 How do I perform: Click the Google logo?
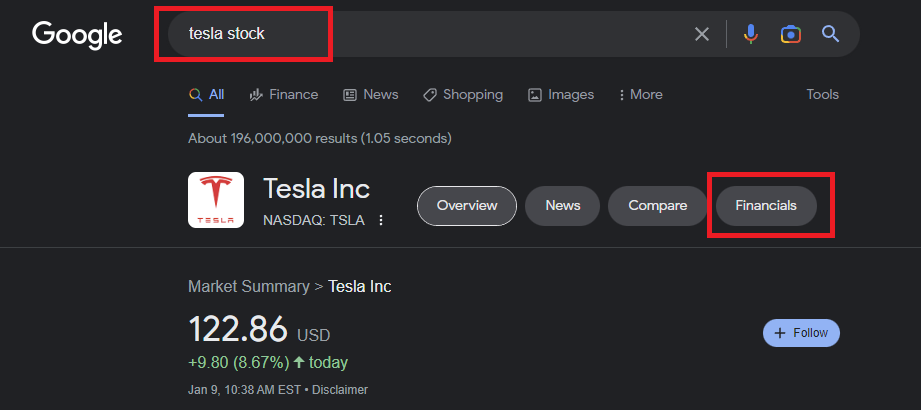point(77,34)
